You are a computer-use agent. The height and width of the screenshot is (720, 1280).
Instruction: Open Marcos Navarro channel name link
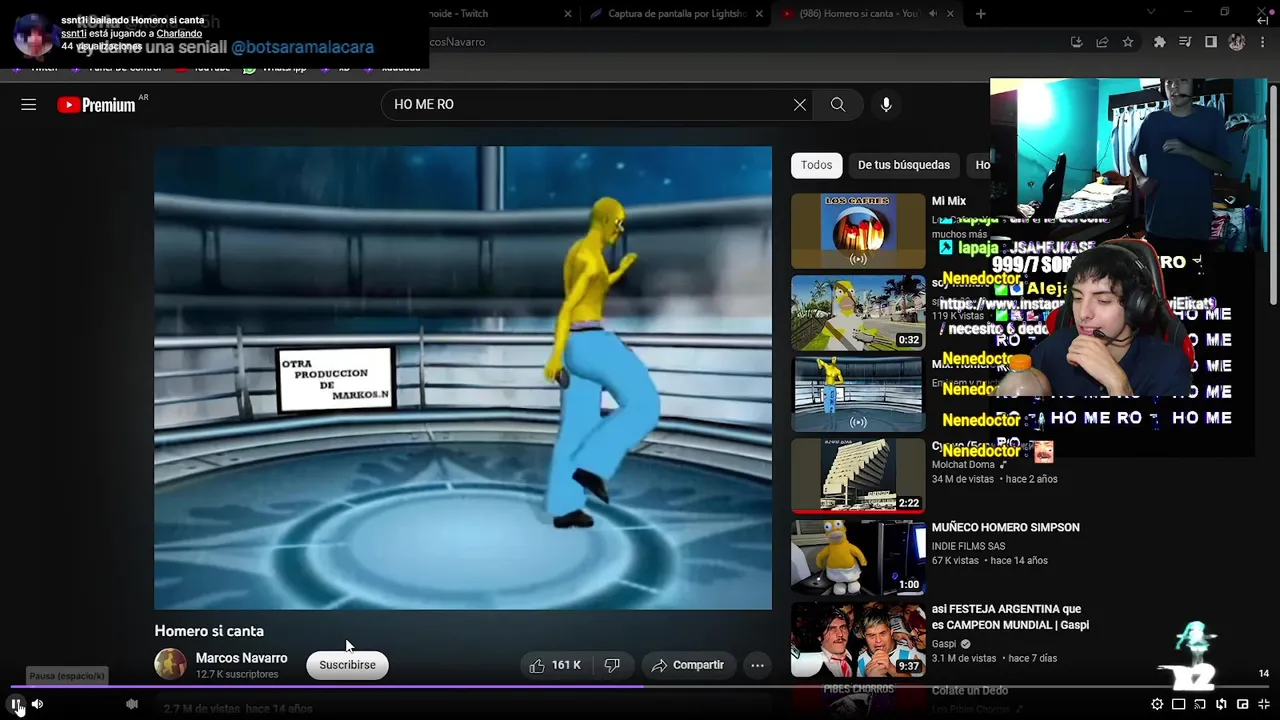coord(241,658)
